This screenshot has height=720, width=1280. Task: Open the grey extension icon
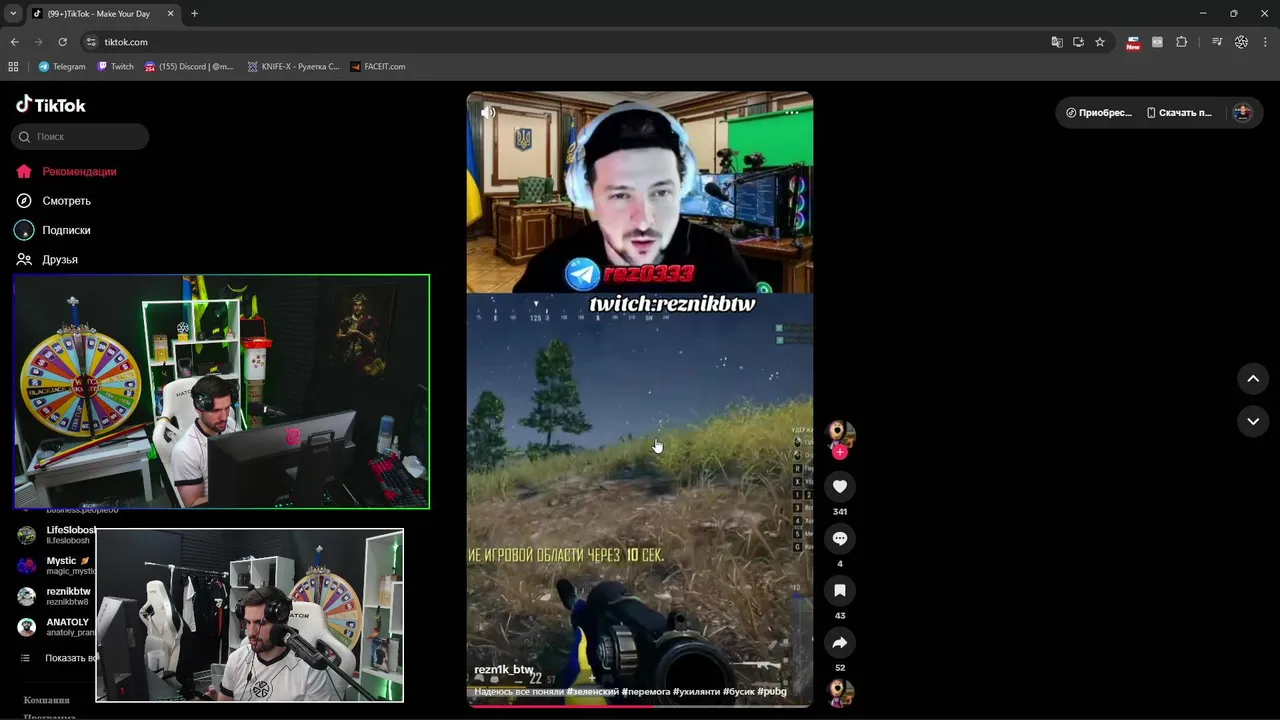click(x=1157, y=42)
